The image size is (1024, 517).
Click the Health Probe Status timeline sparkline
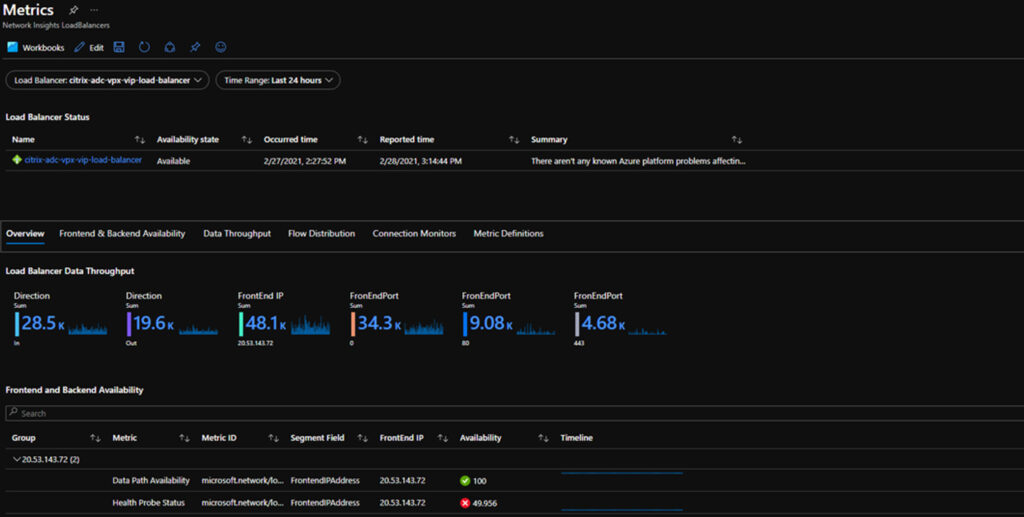click(622, 509)
